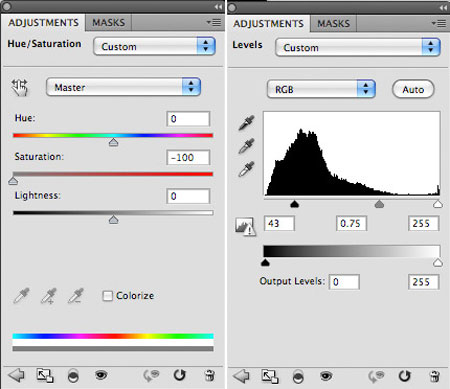Screen dimensions: 450x389
Task: Select the on-image adjustment hand tool
Action: [x=20, y=88]
